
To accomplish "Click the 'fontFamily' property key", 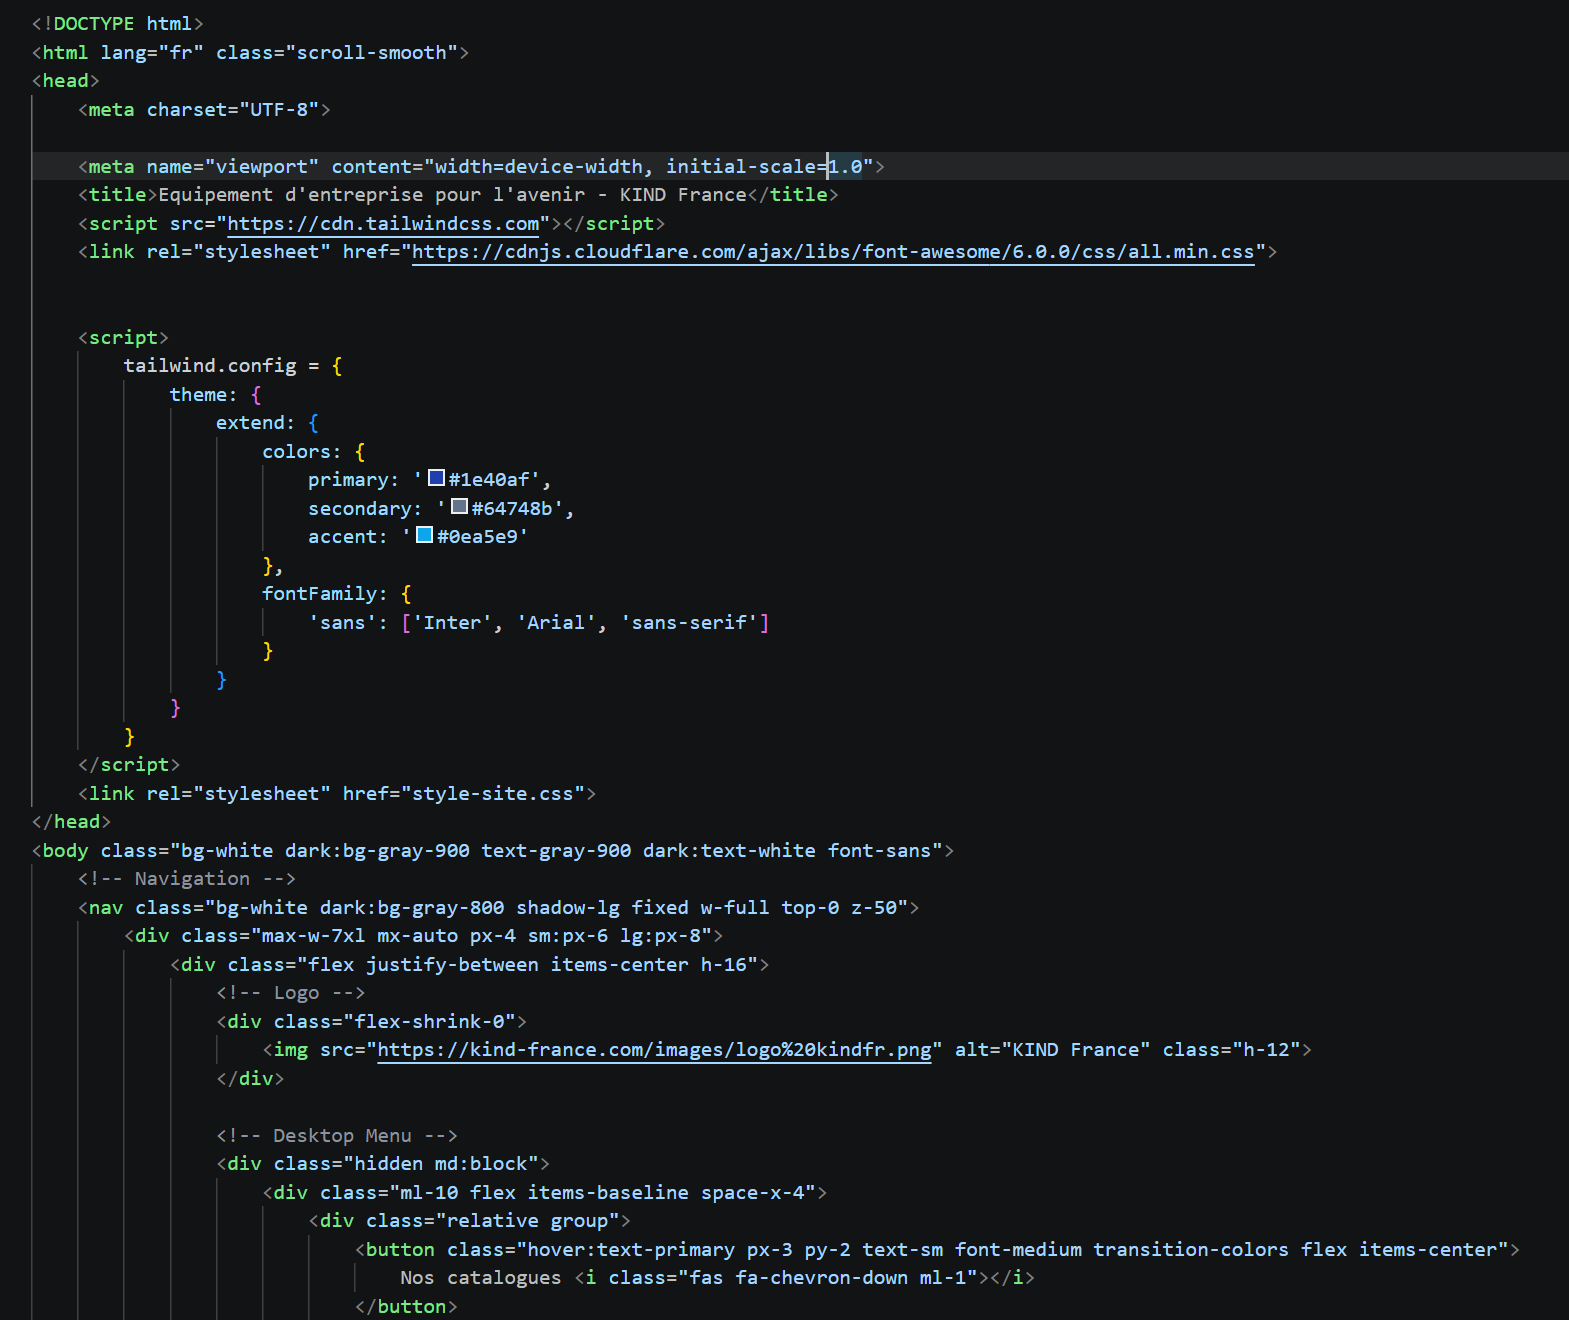I will tap(320, 594).
